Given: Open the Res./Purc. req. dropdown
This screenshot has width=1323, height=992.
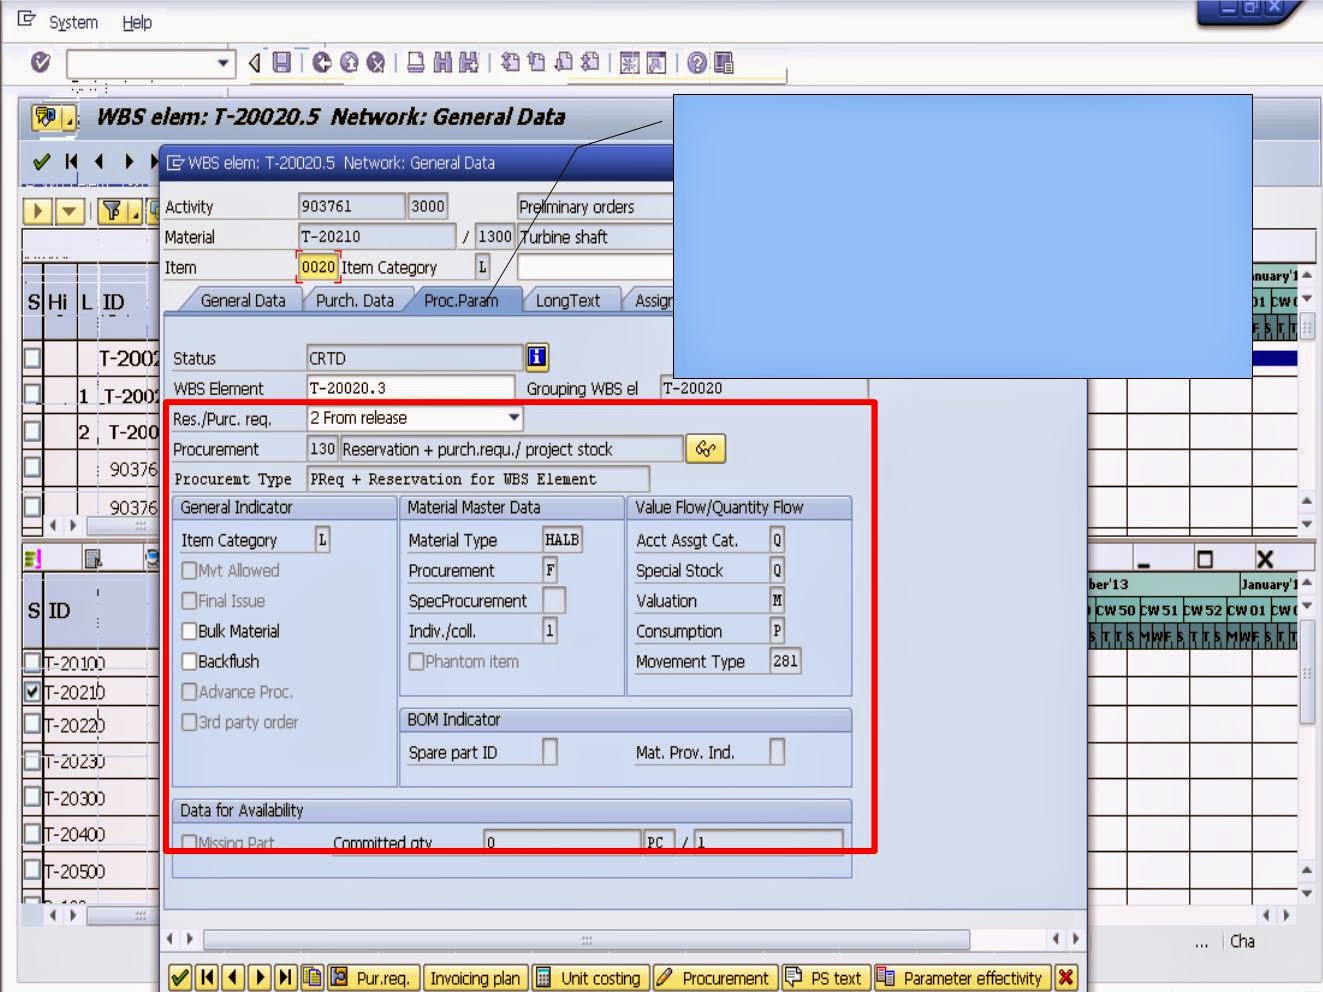Looking at the screenshot, I should pyautogui.click(x=512, y=418).
